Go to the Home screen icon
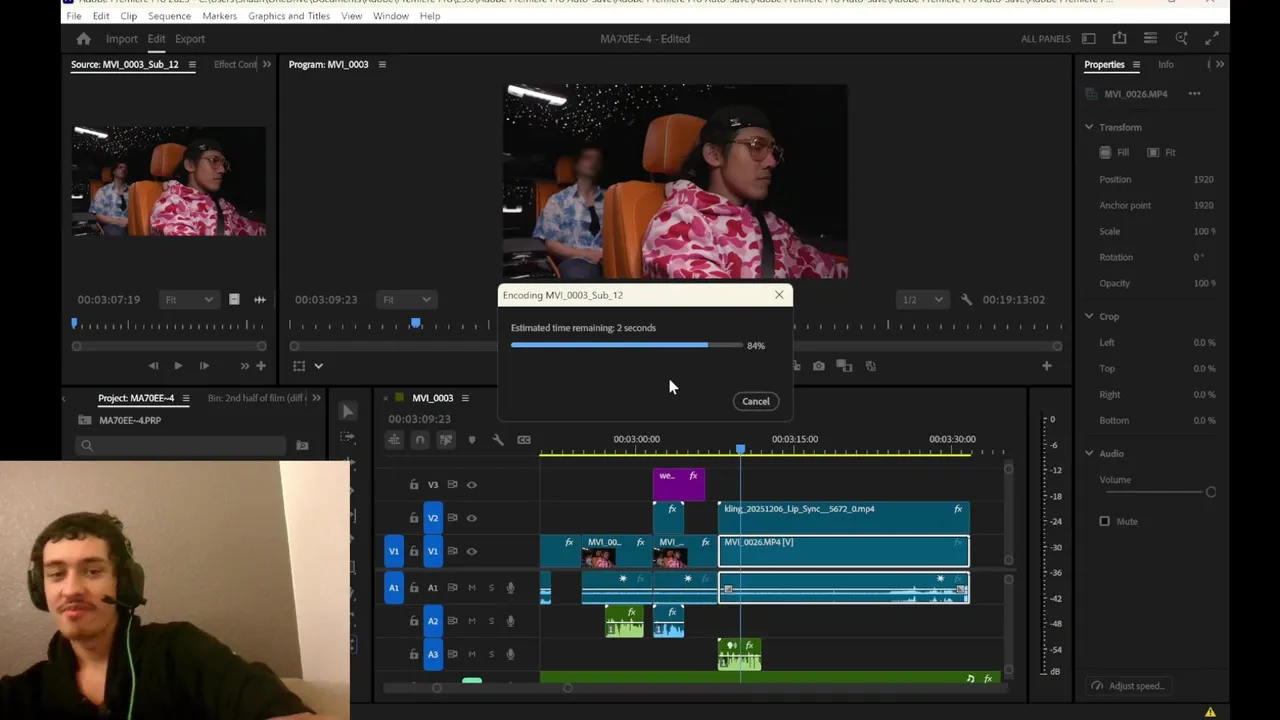 [84, 39]
